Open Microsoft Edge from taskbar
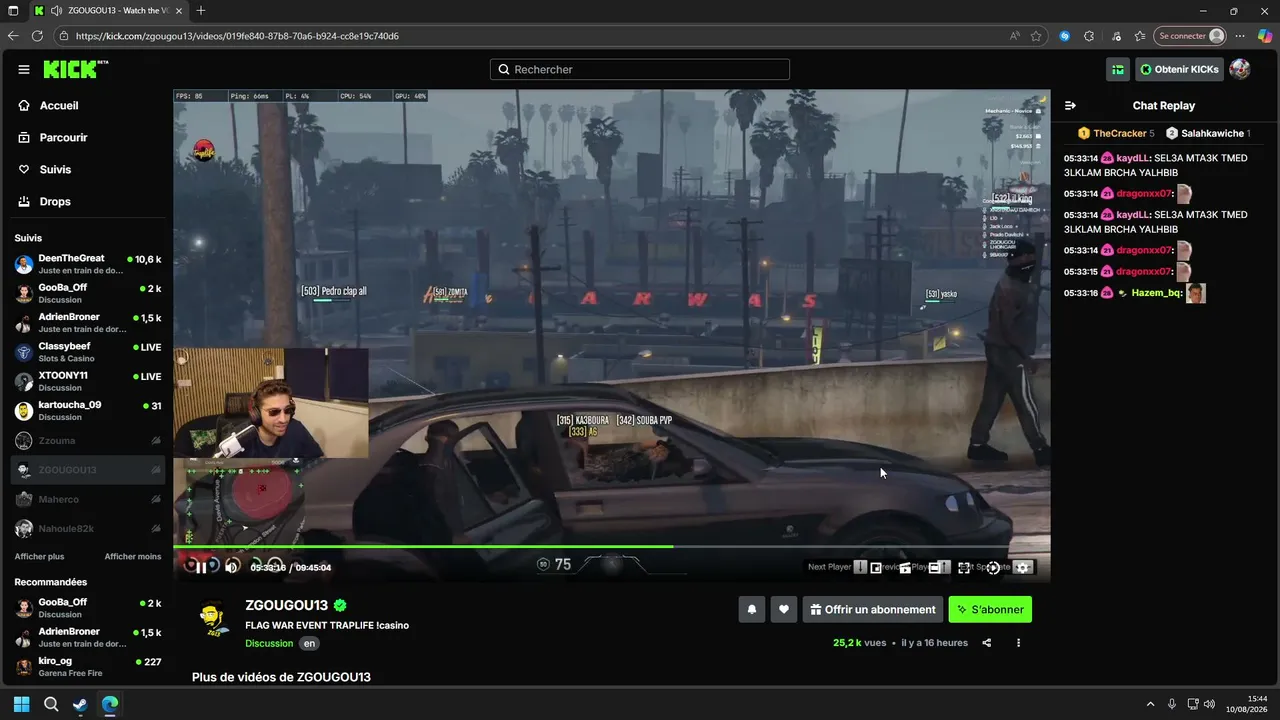The image size is (1280, 720). 110,704
